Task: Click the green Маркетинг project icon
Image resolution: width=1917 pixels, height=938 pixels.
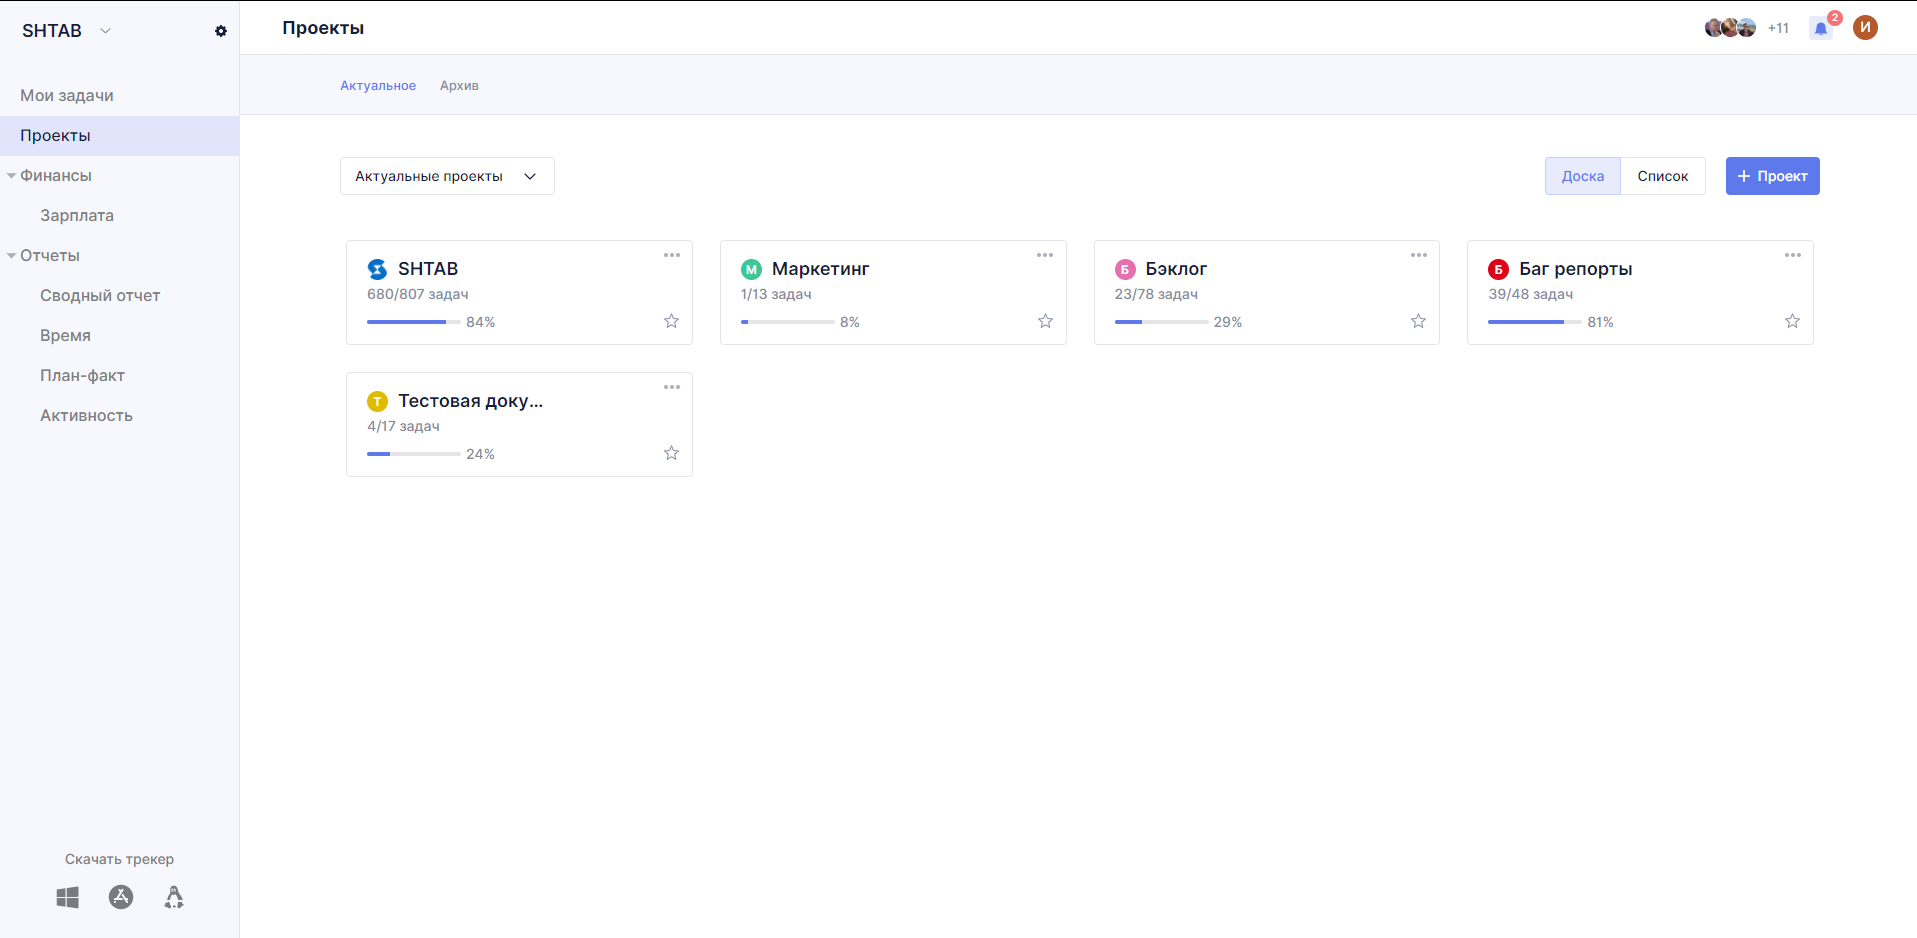Action: (751, 269)
